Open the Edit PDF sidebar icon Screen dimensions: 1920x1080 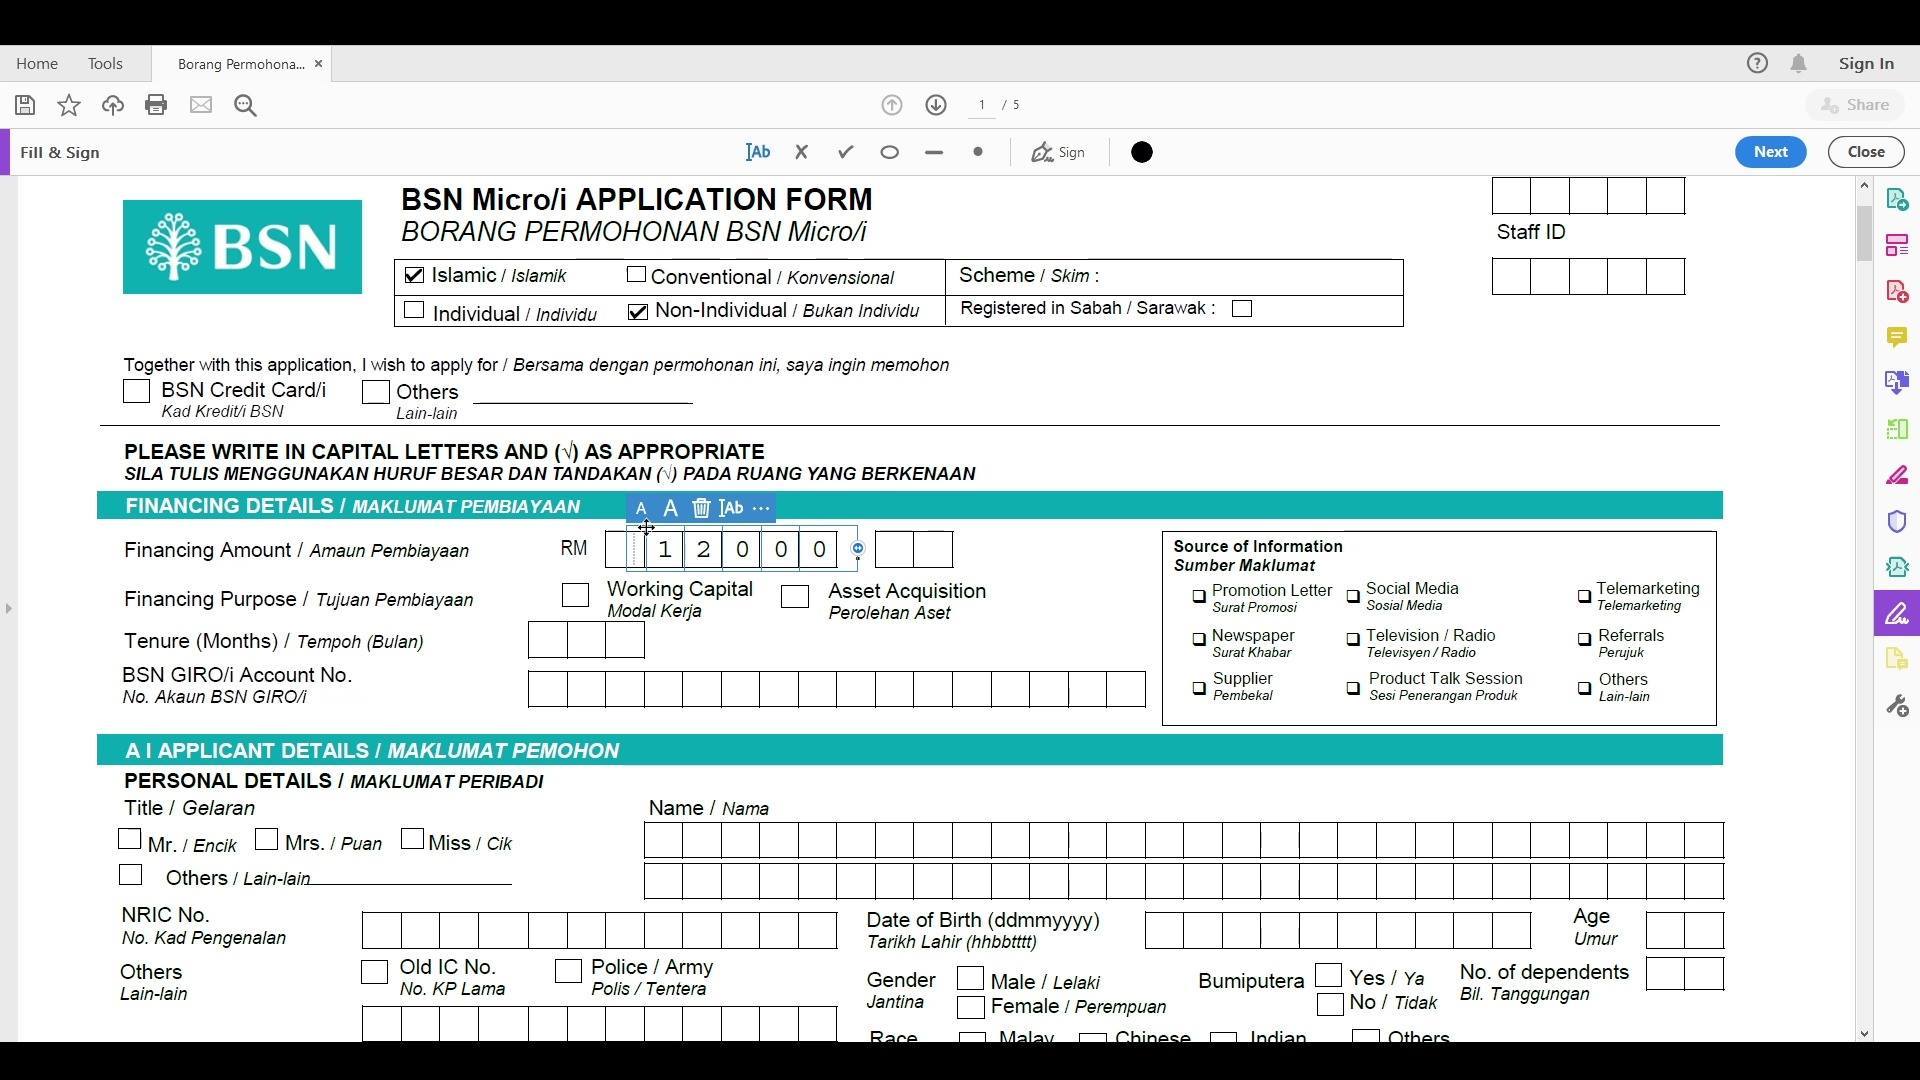coord(1897,245)
